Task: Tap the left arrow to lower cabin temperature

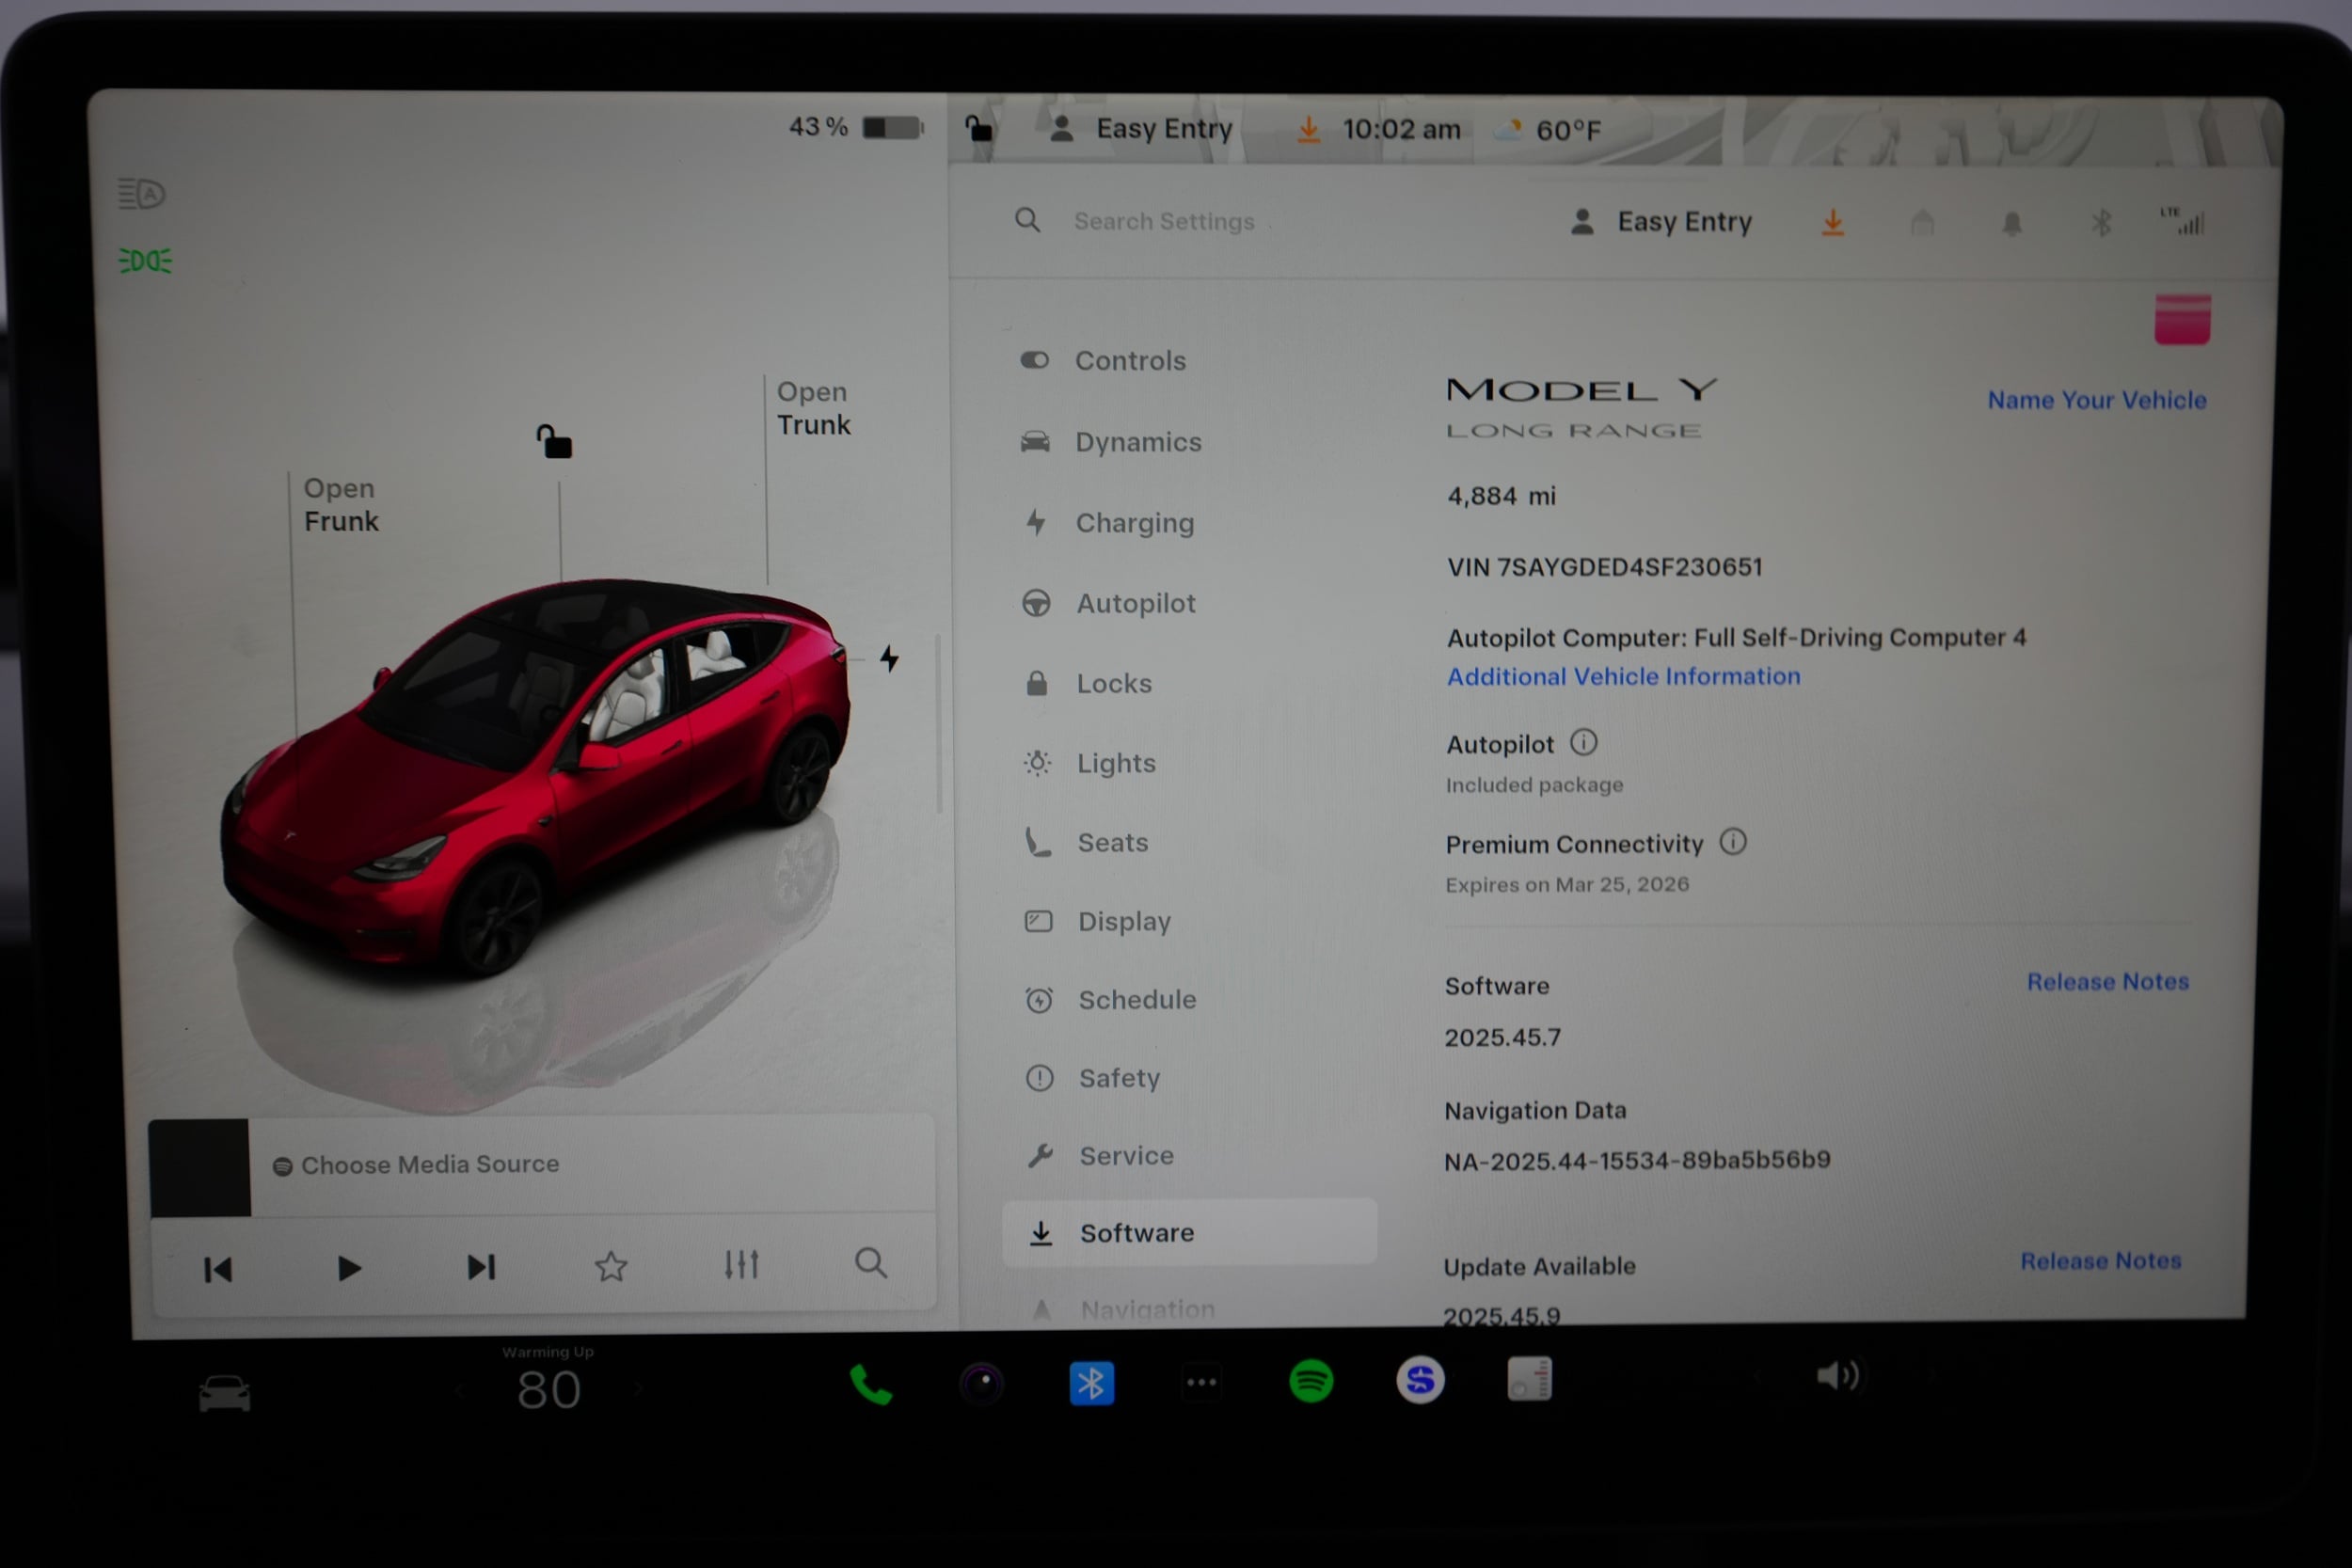Action: 459,1388
